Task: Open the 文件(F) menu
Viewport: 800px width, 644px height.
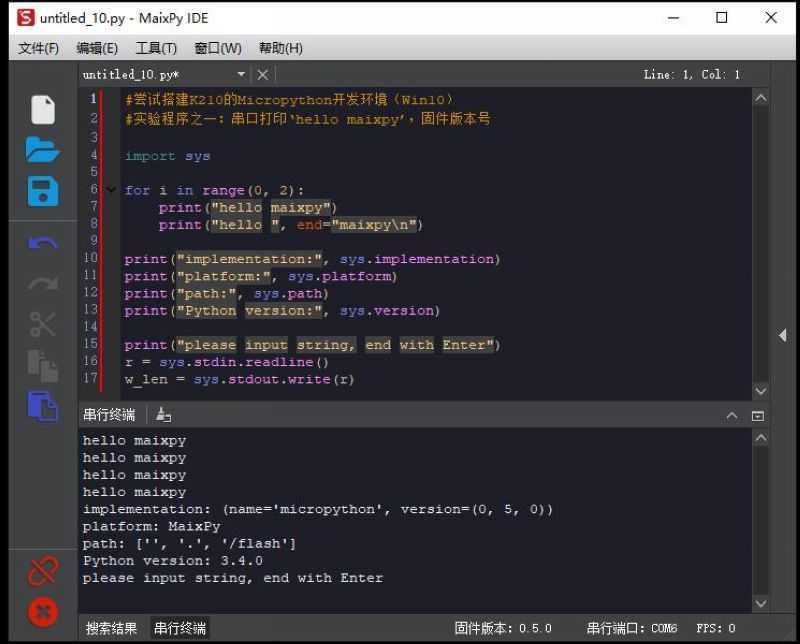Action: click(x=38, y=48)
